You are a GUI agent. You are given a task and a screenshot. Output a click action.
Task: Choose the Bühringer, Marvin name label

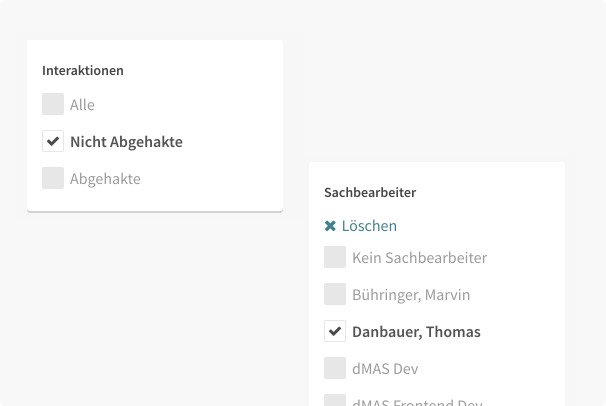pos(411,295)
